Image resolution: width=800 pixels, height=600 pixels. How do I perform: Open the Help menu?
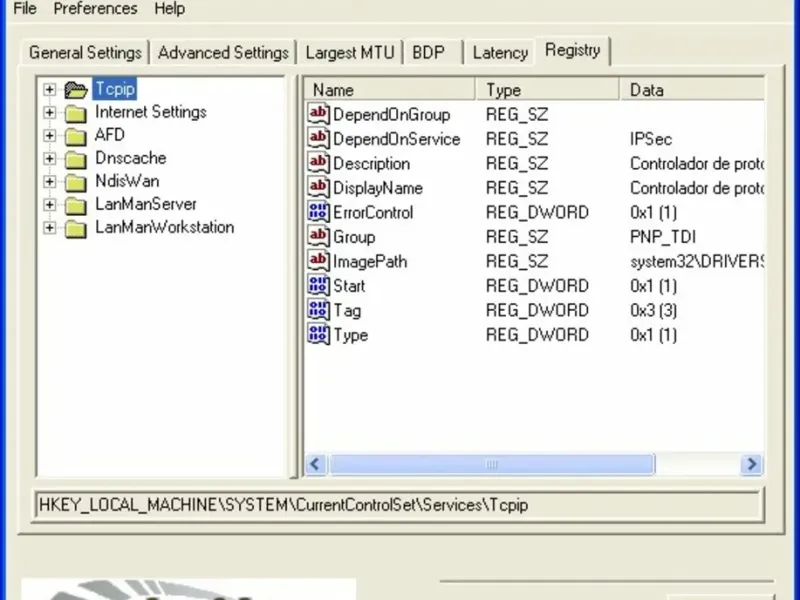[x=169, y=9]
